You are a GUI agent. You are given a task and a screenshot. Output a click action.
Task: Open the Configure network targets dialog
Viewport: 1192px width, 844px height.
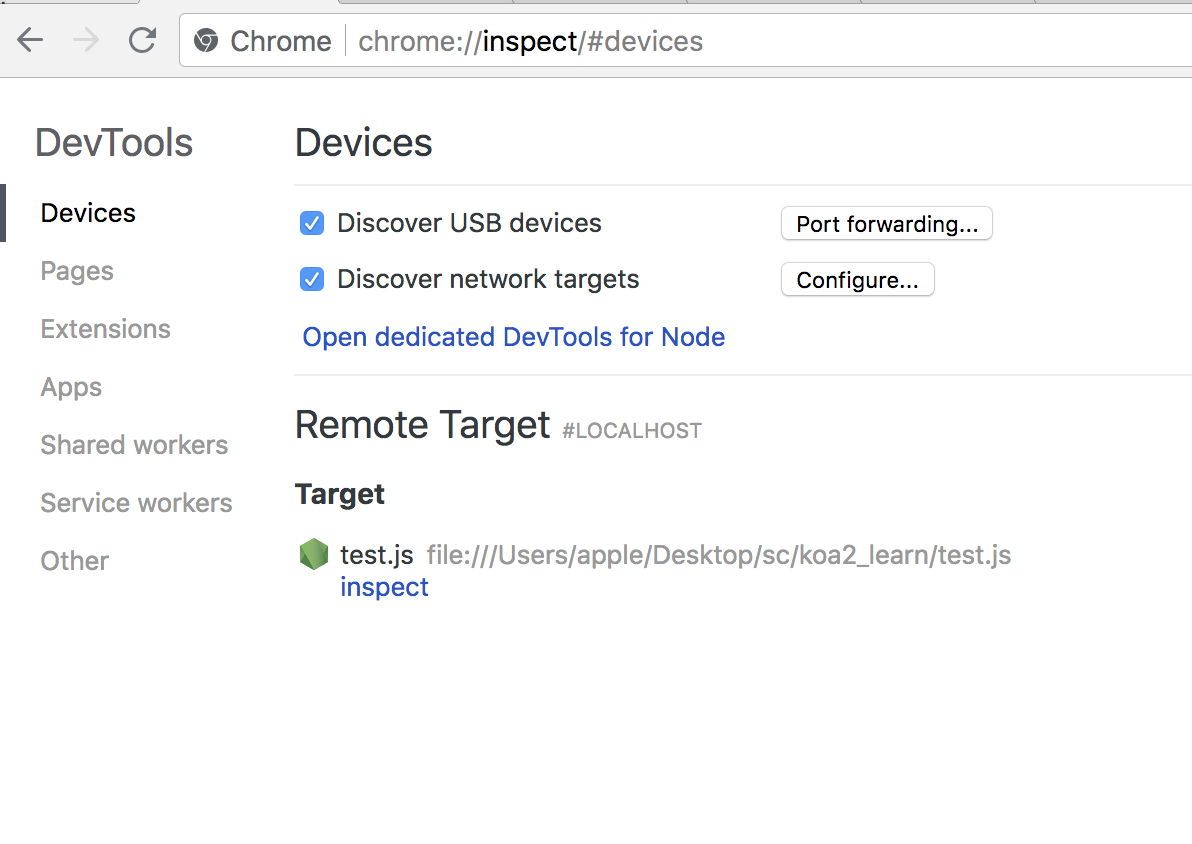[858, 280]
